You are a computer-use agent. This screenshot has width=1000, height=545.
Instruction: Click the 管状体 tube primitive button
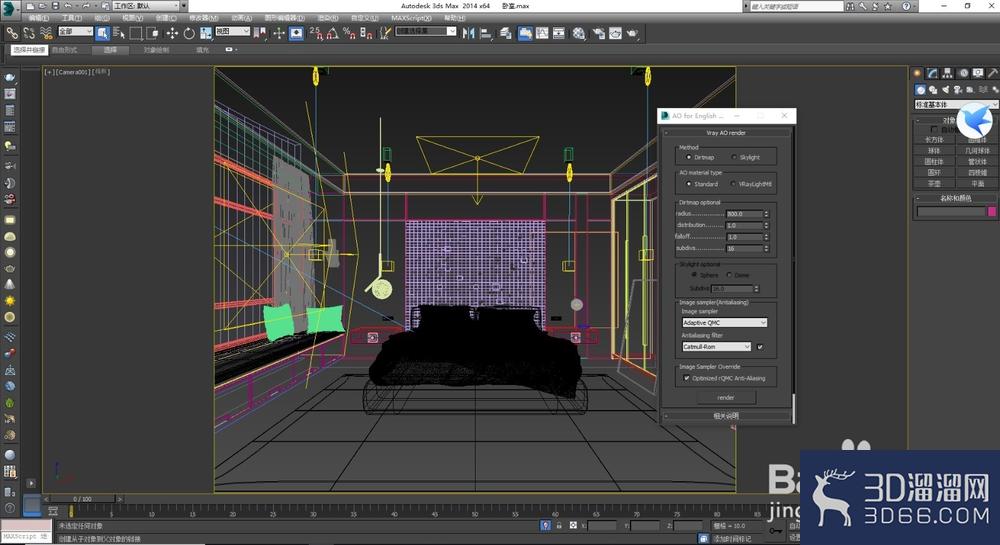[x=977, y=162]
